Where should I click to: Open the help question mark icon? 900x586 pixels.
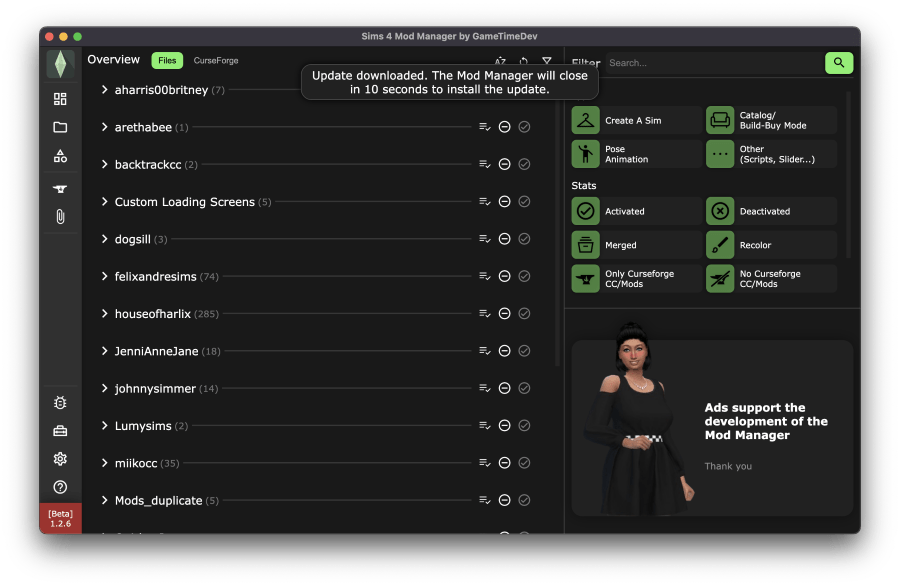60,487
